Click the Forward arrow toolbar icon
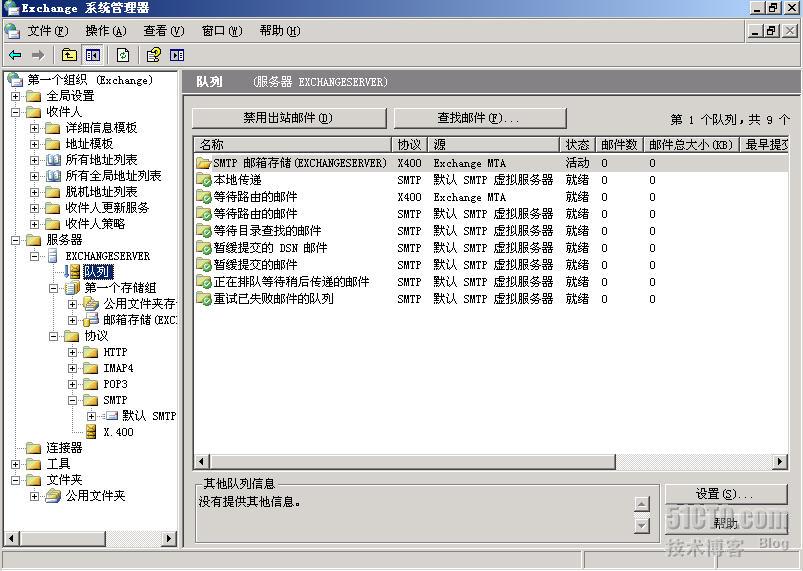This screenshot has width=803, height=571. click(x=38, y=55)
